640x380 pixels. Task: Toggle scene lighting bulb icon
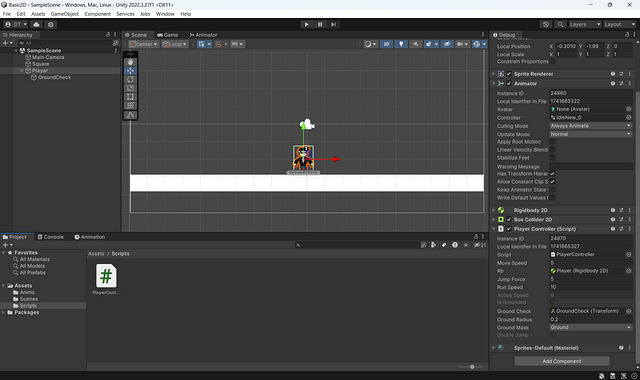click(x=401, y=44)
